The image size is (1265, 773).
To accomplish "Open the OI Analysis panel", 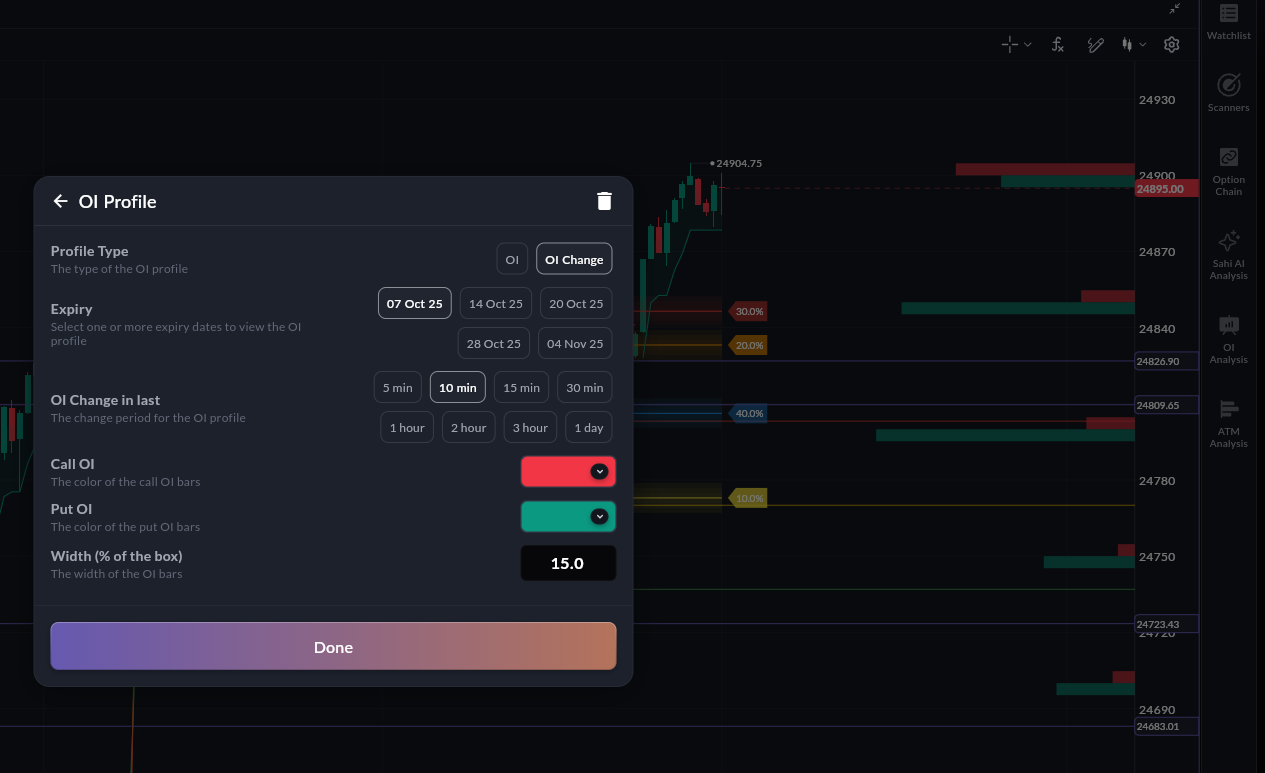I will tap(1228, 338).
